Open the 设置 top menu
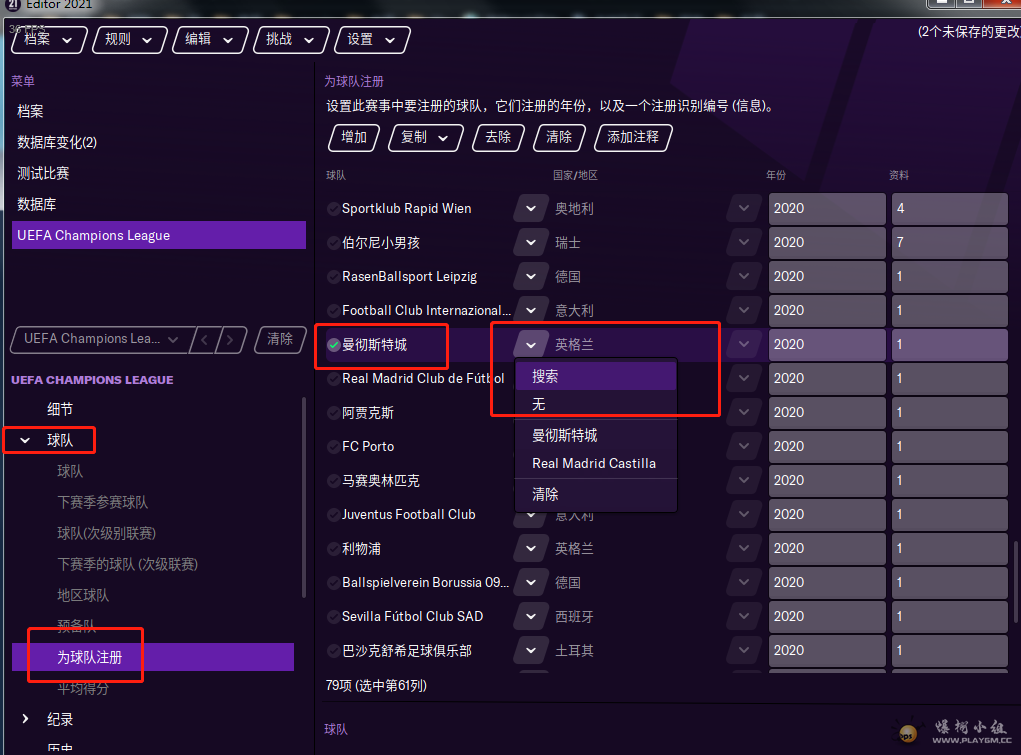The height and width of the screenshot is (755, 1021). tap(371, 40)
